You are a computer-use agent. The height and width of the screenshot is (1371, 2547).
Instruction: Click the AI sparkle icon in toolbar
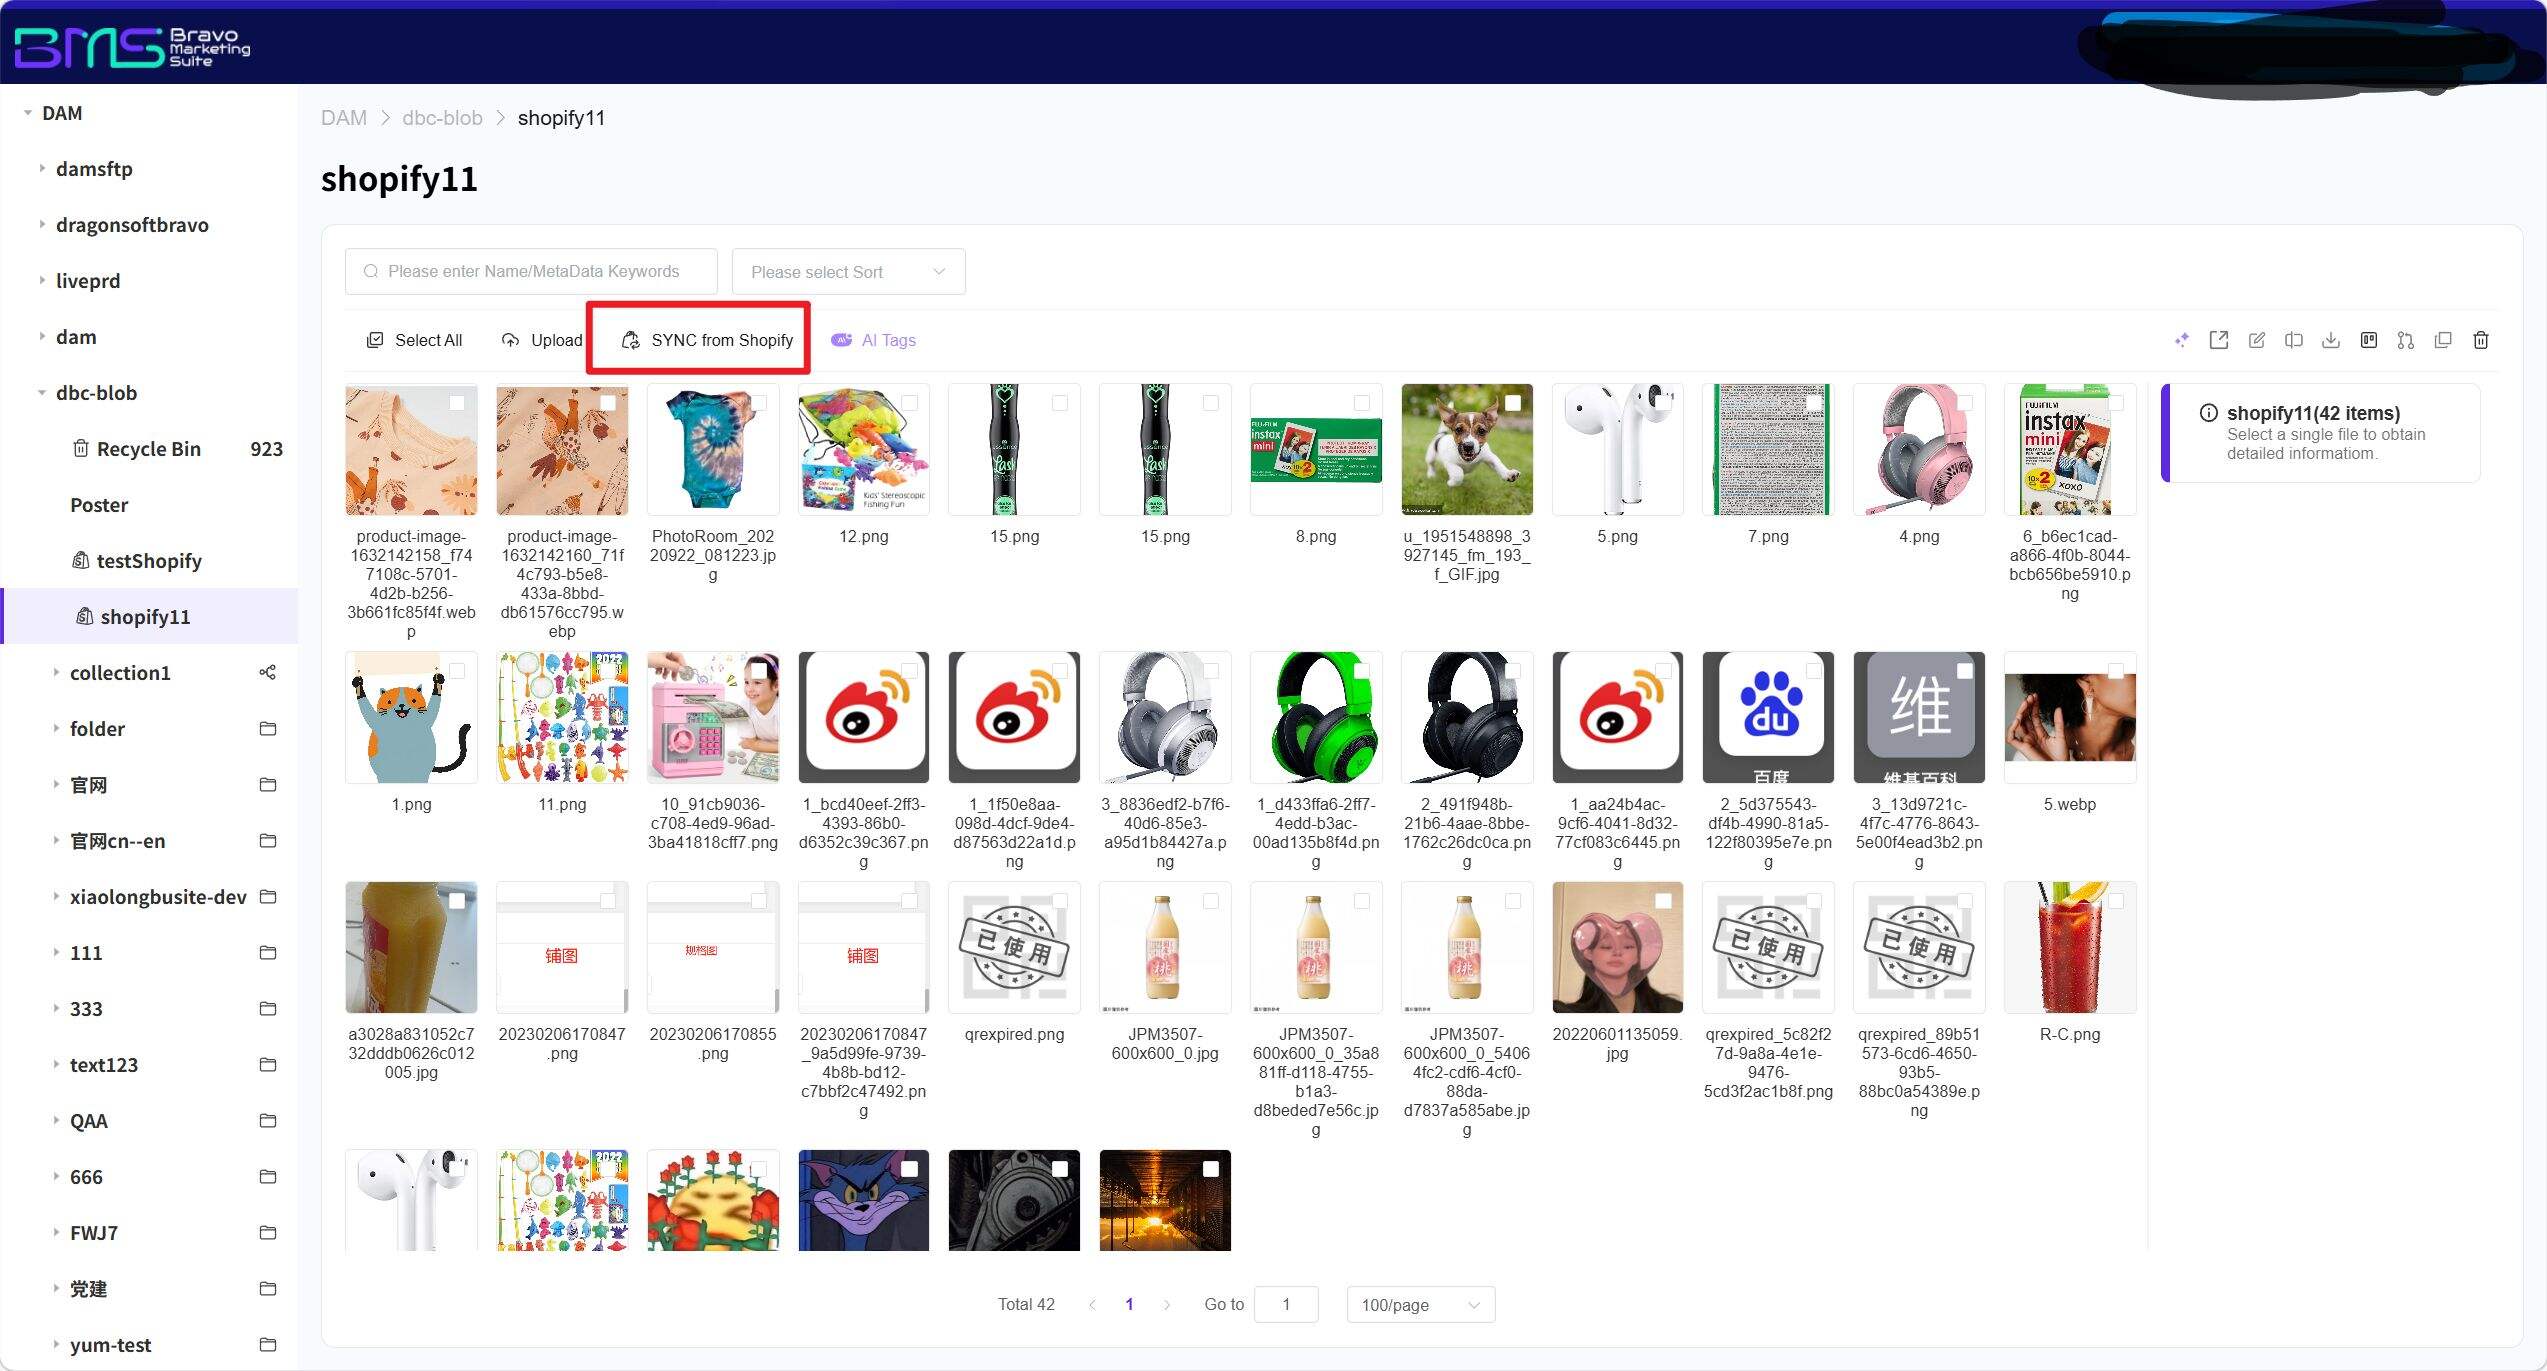[2181, 340]
